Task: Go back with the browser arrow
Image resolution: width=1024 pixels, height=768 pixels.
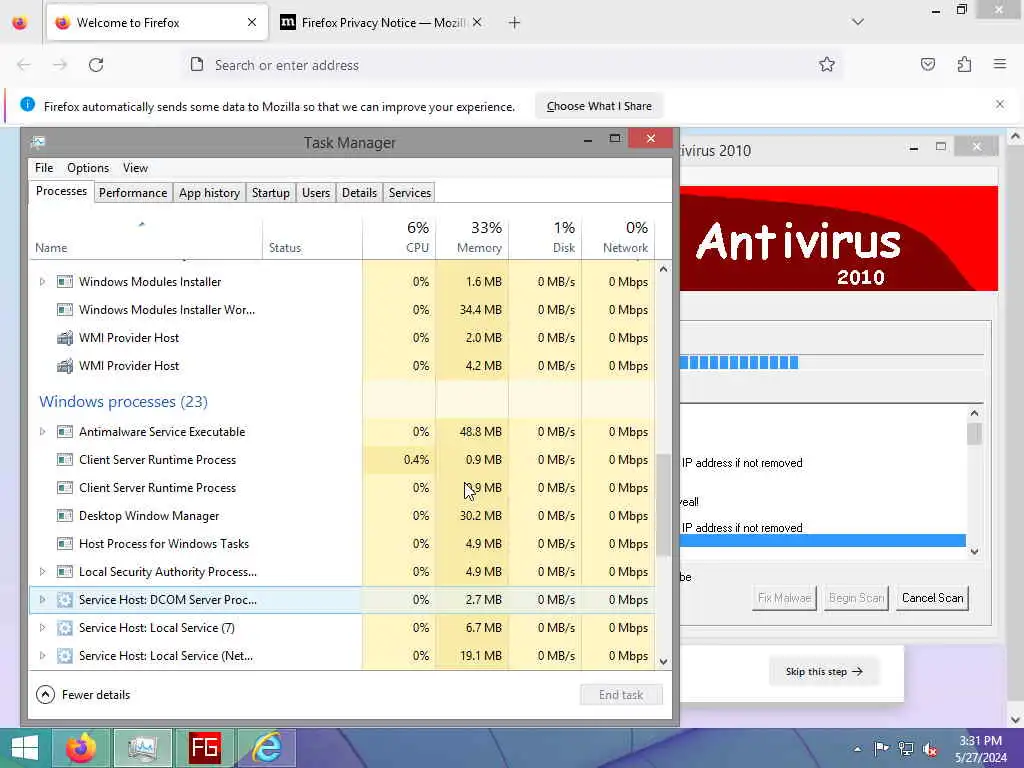Action: 24,65
